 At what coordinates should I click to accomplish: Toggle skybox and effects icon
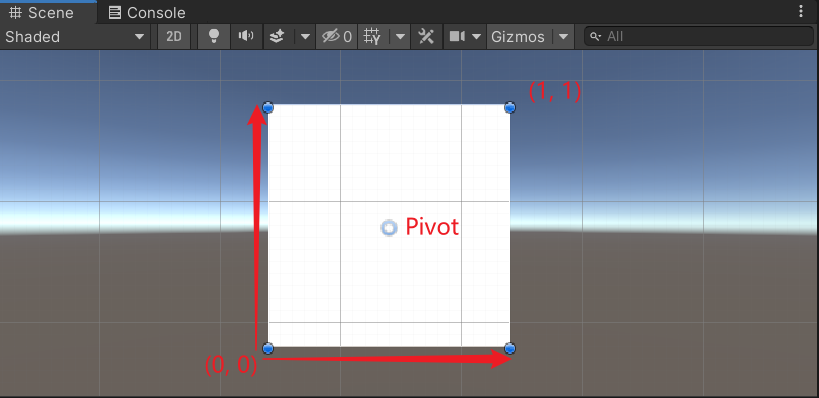coord(278,37)
